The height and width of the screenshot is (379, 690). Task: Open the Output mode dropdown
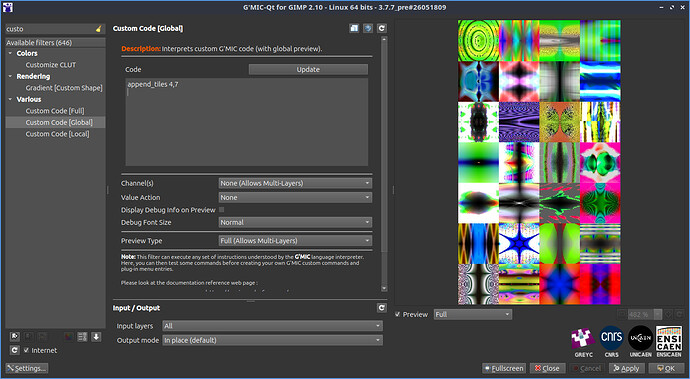[x=272, y=340]
